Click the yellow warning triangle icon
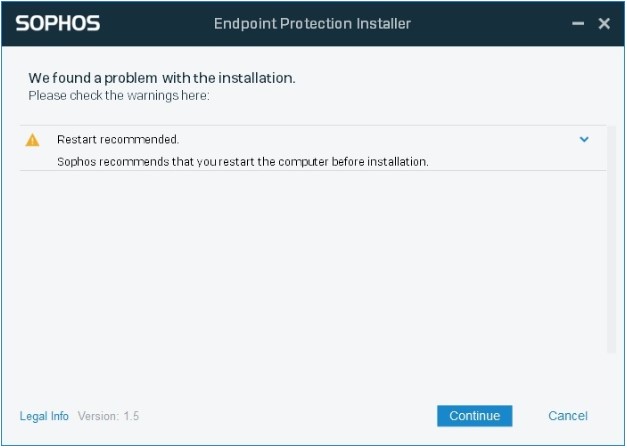Screen dimensions: 627x448 coord(33,140)
